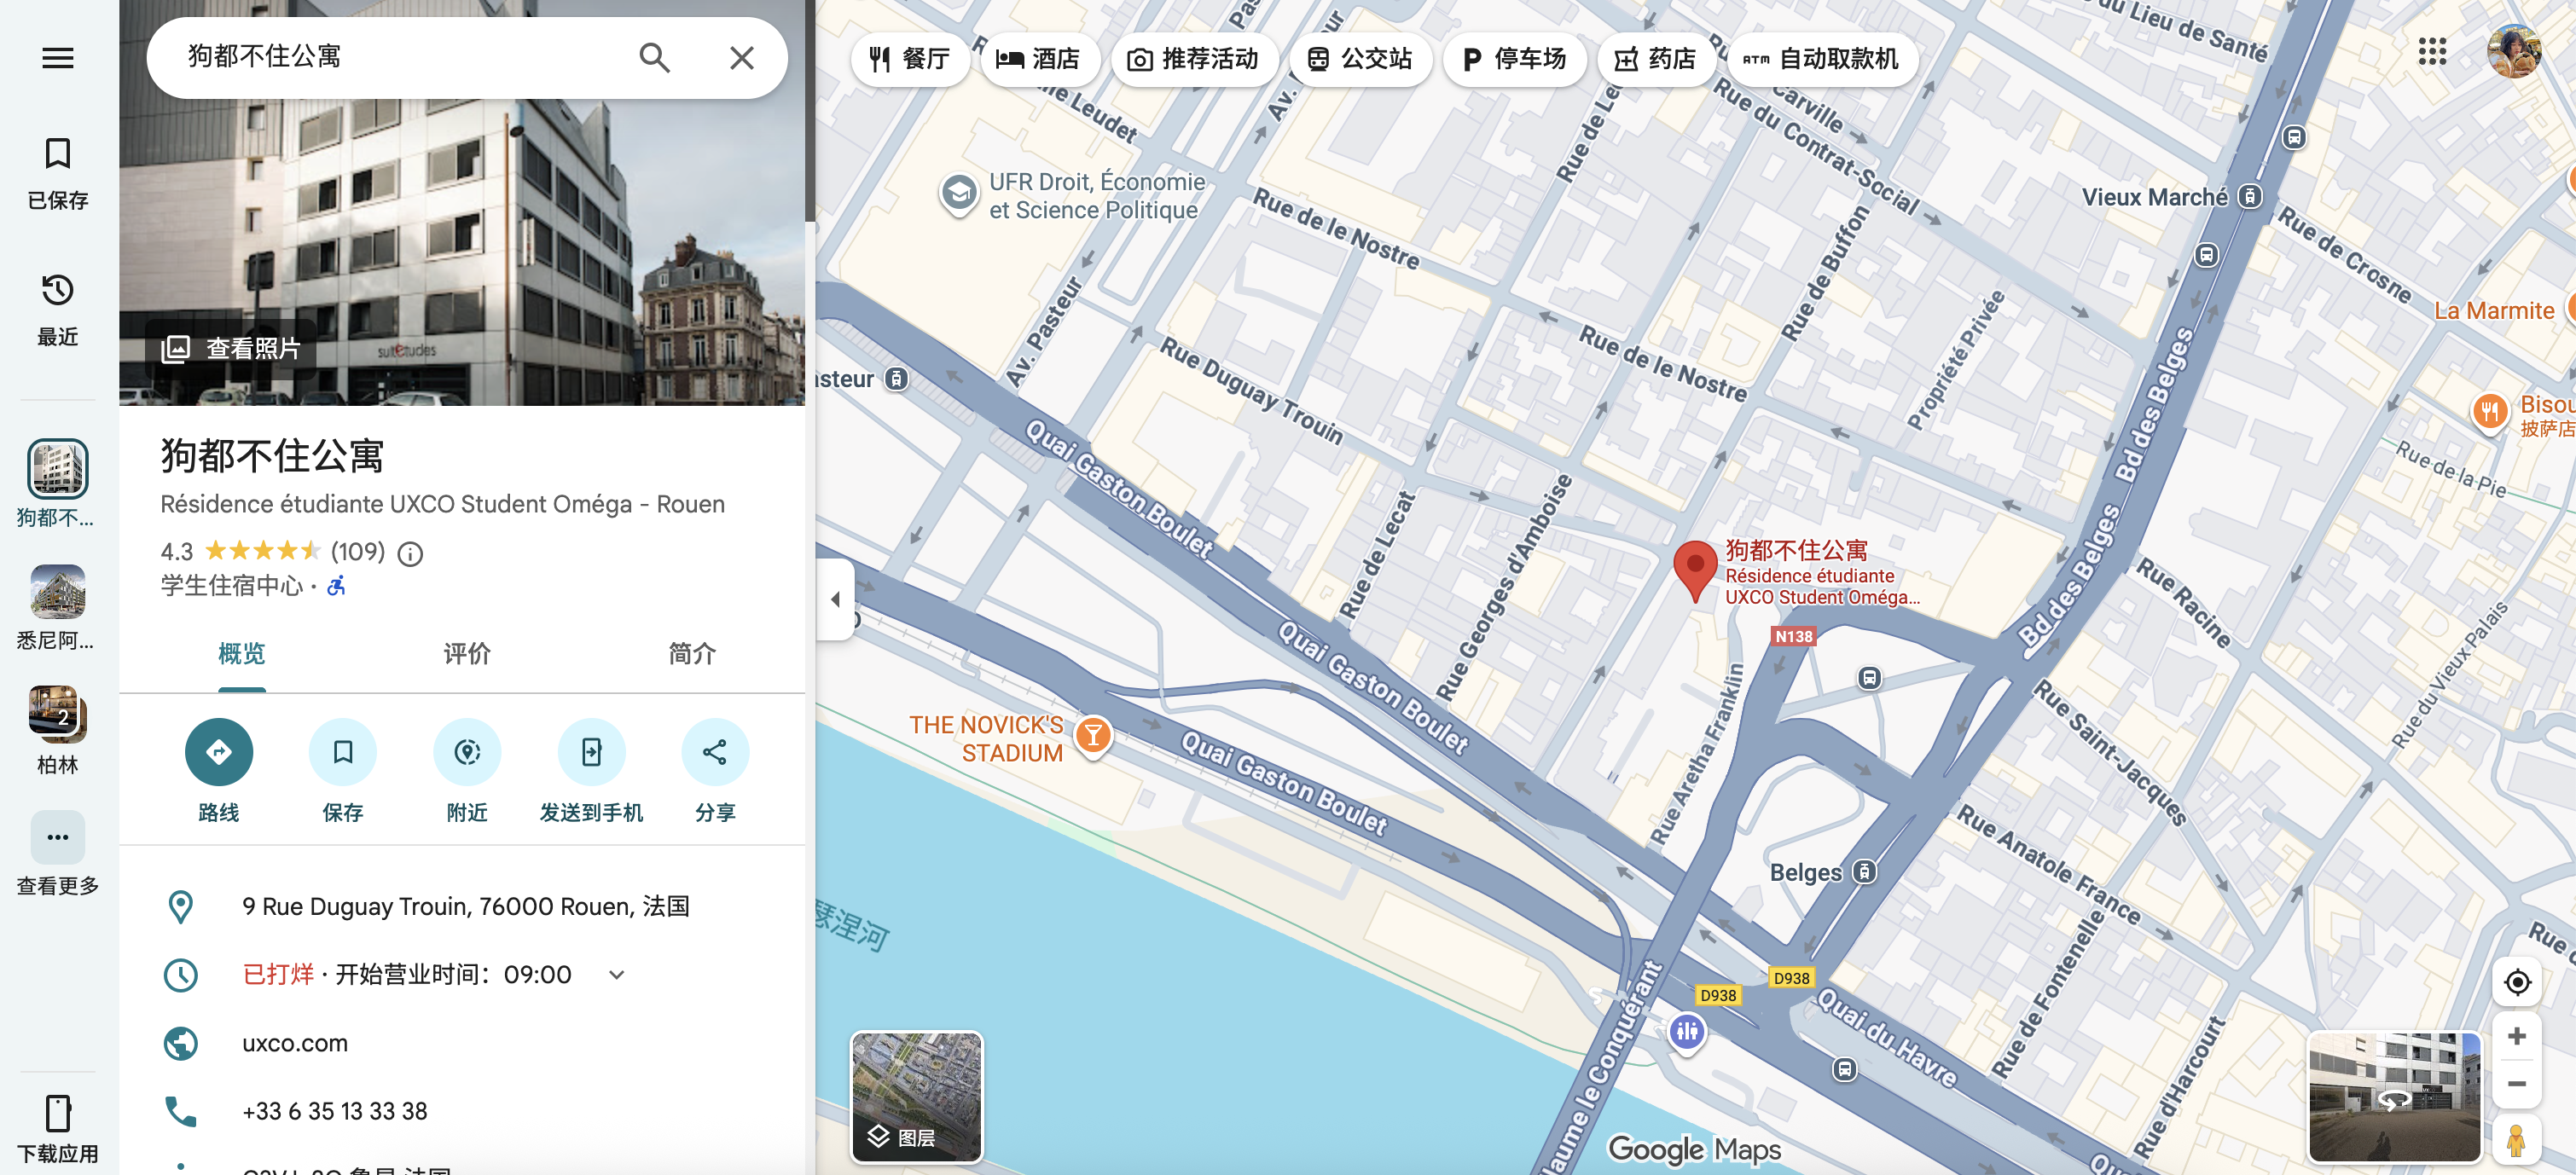Select the 路线 directions icon

point(219,751)
